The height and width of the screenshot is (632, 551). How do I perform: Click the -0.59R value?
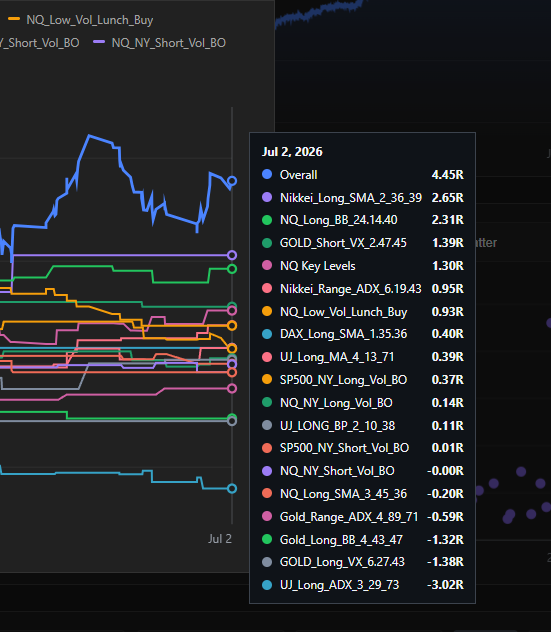pyautogui.click(x=445, y=517)
